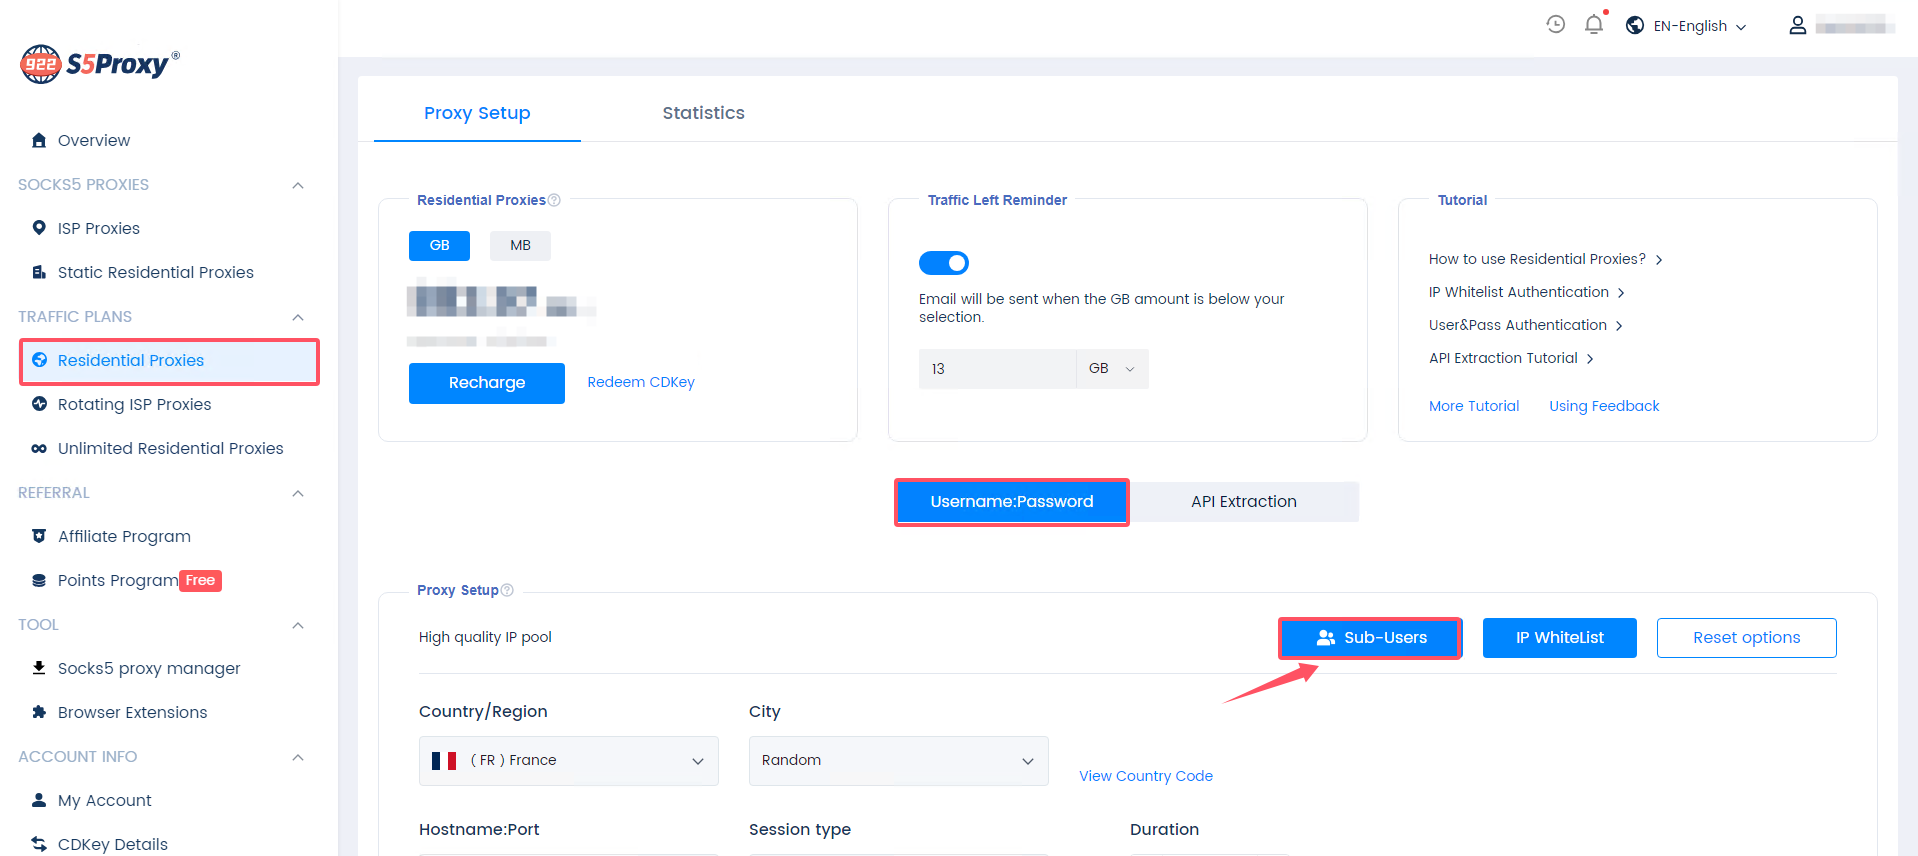1918x856 pixels.
Task: Click the user profile icon
Action: [x=1797, y=25]
